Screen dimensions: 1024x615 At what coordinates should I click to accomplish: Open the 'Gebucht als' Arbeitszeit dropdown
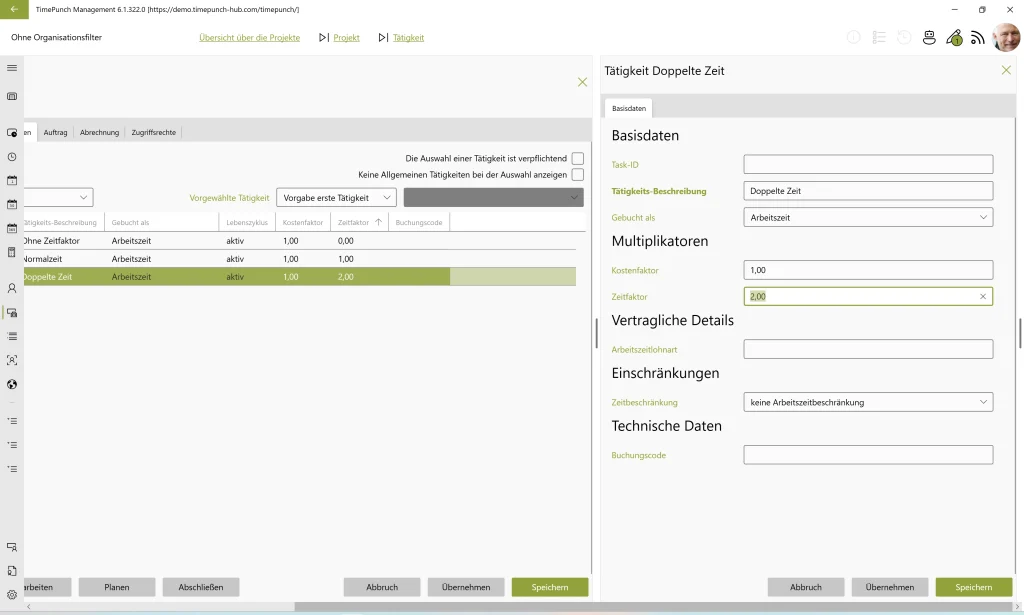pos(868,217)
